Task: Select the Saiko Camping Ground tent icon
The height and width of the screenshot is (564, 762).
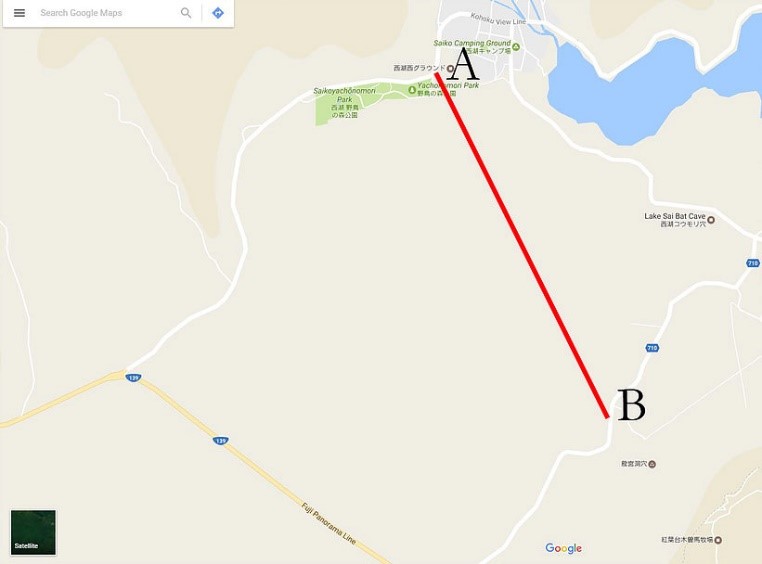Action: [516, 47]
